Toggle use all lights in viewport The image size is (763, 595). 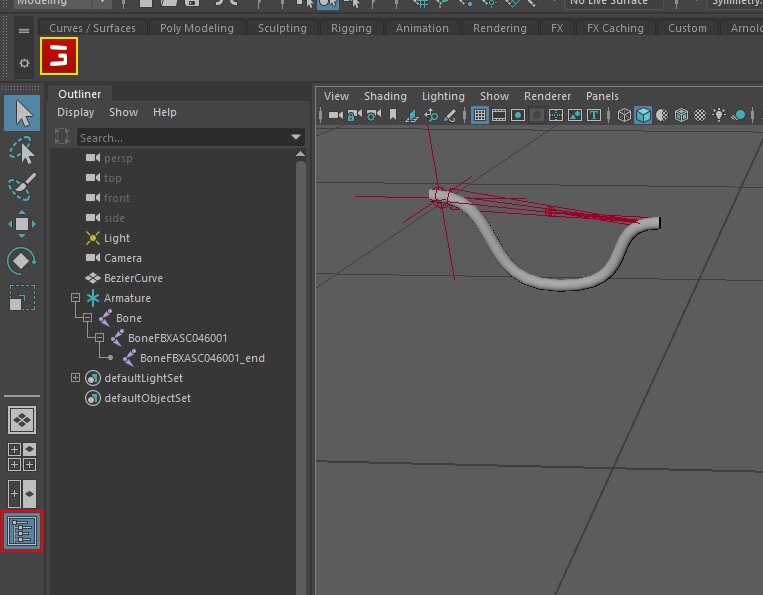(718, 116)
